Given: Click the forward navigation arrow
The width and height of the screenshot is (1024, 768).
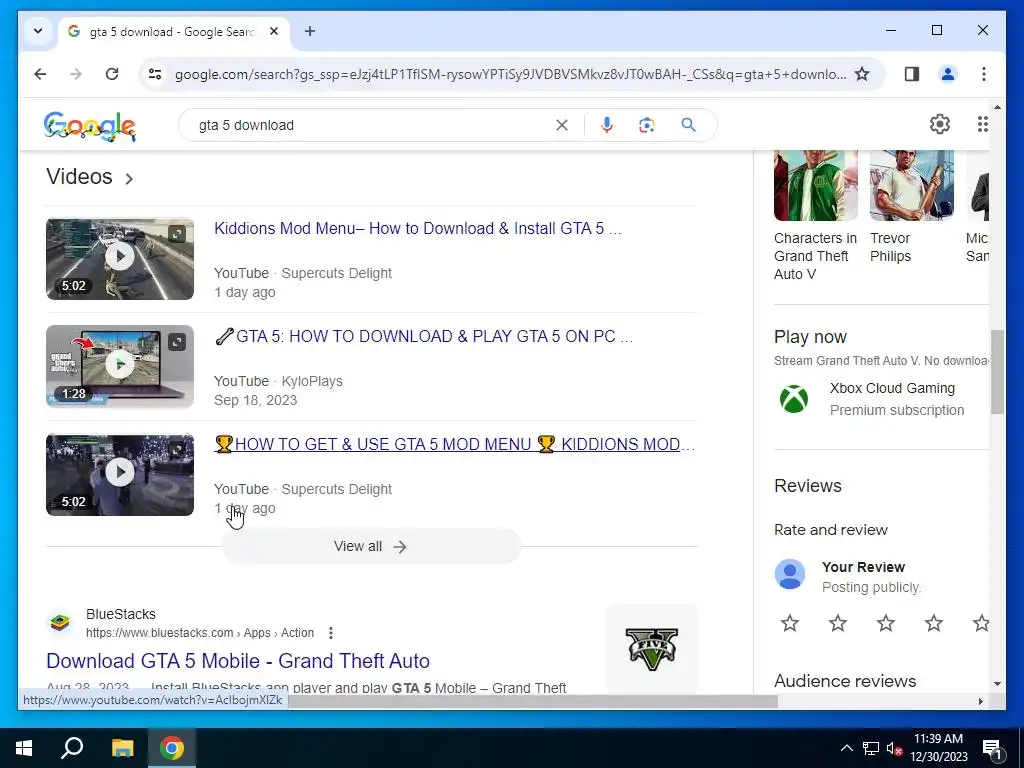Looking at the screenshot, I should click(x=76, y=74).
